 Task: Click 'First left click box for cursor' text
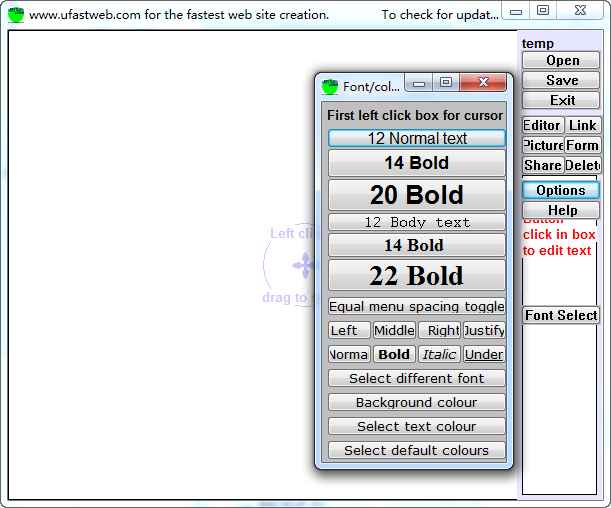[415, 115]
